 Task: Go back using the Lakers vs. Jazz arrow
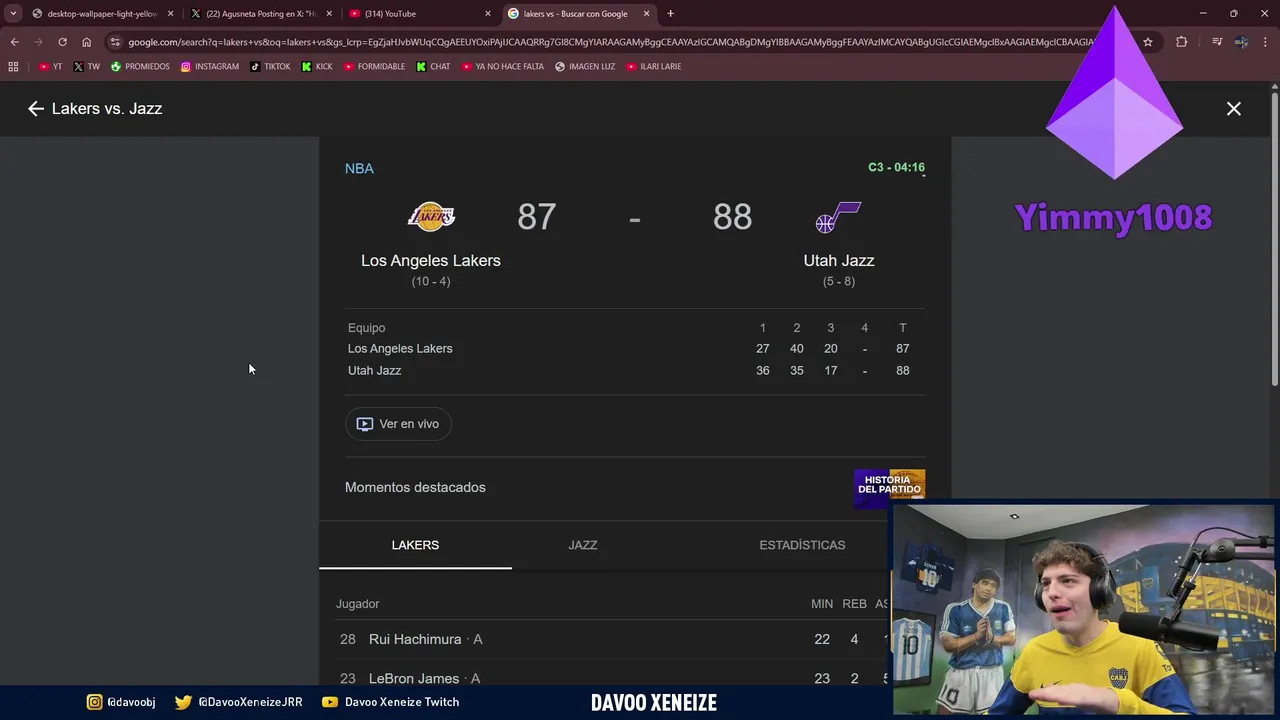point(36,109)
